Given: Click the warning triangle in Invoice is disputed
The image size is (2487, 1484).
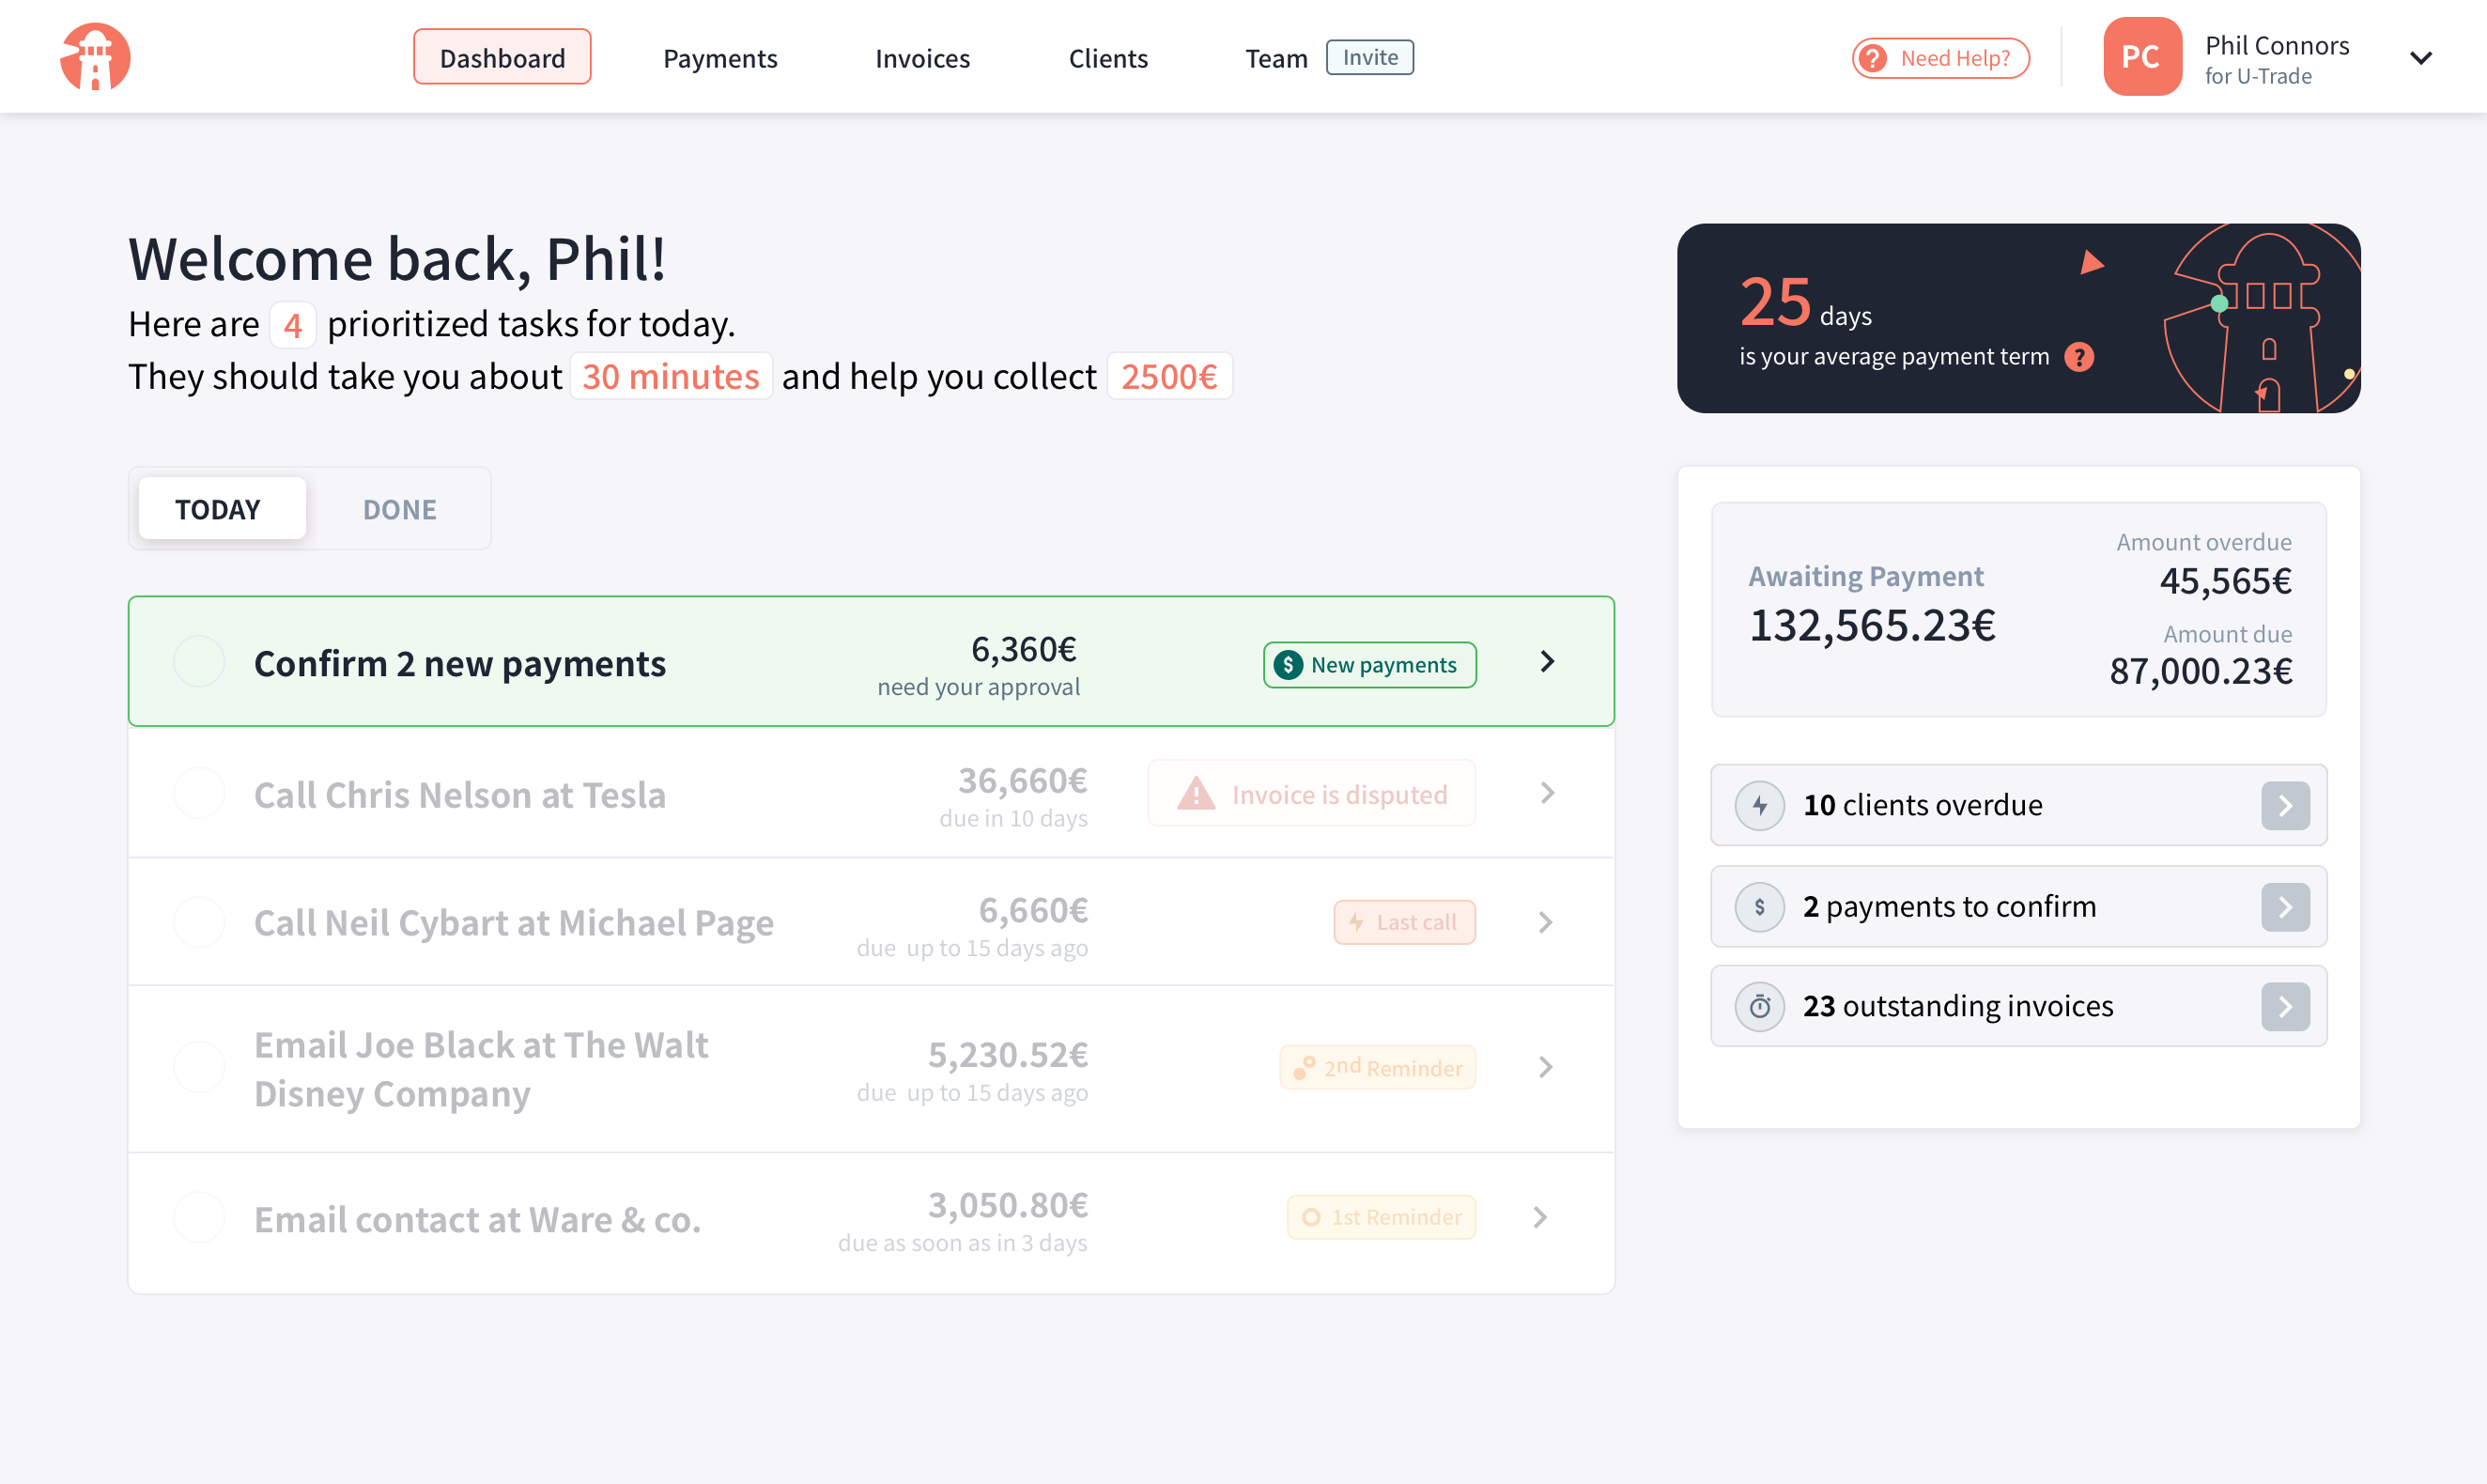Looking at the screenshot, I should [1196, 794].
